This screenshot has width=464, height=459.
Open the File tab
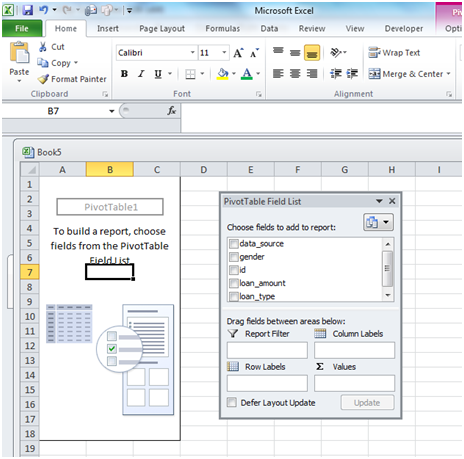coord(22,28)
